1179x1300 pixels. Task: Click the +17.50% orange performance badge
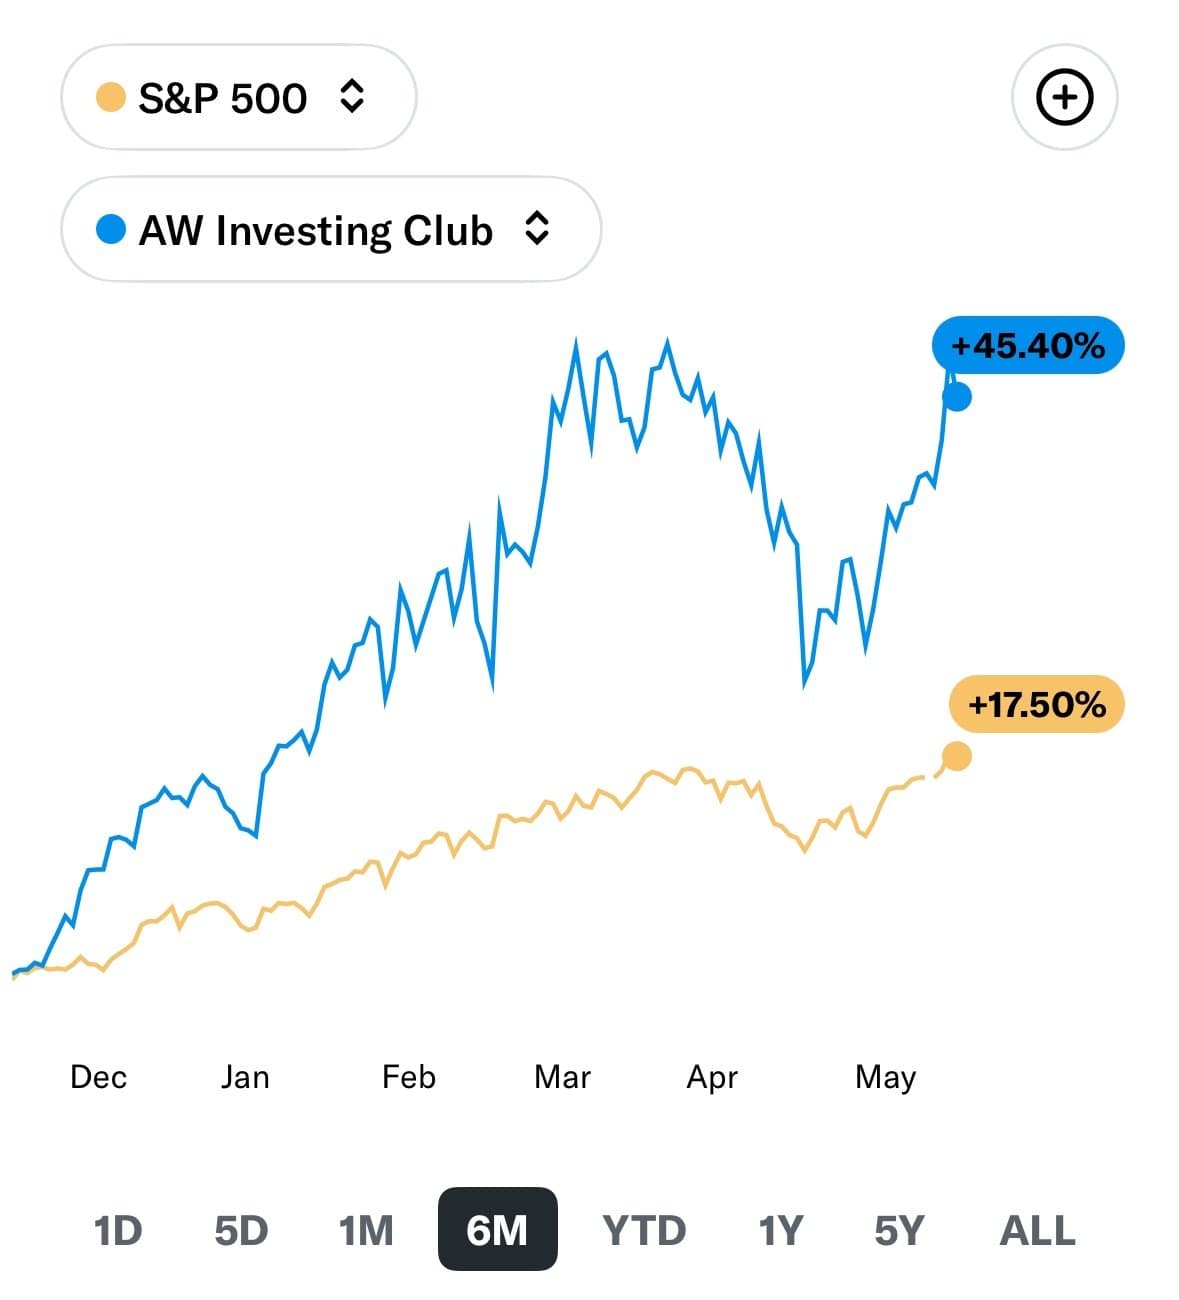tap(1036, 705)
